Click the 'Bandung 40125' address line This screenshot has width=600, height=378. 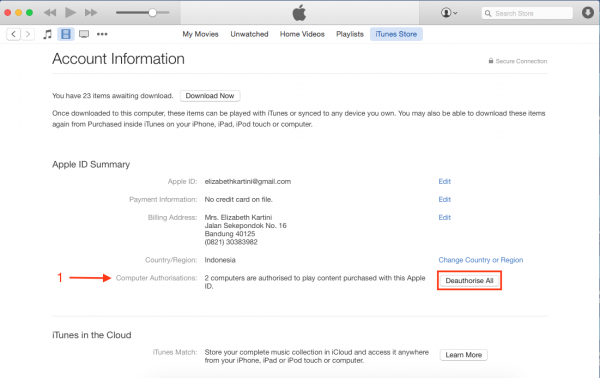[230, 234]
